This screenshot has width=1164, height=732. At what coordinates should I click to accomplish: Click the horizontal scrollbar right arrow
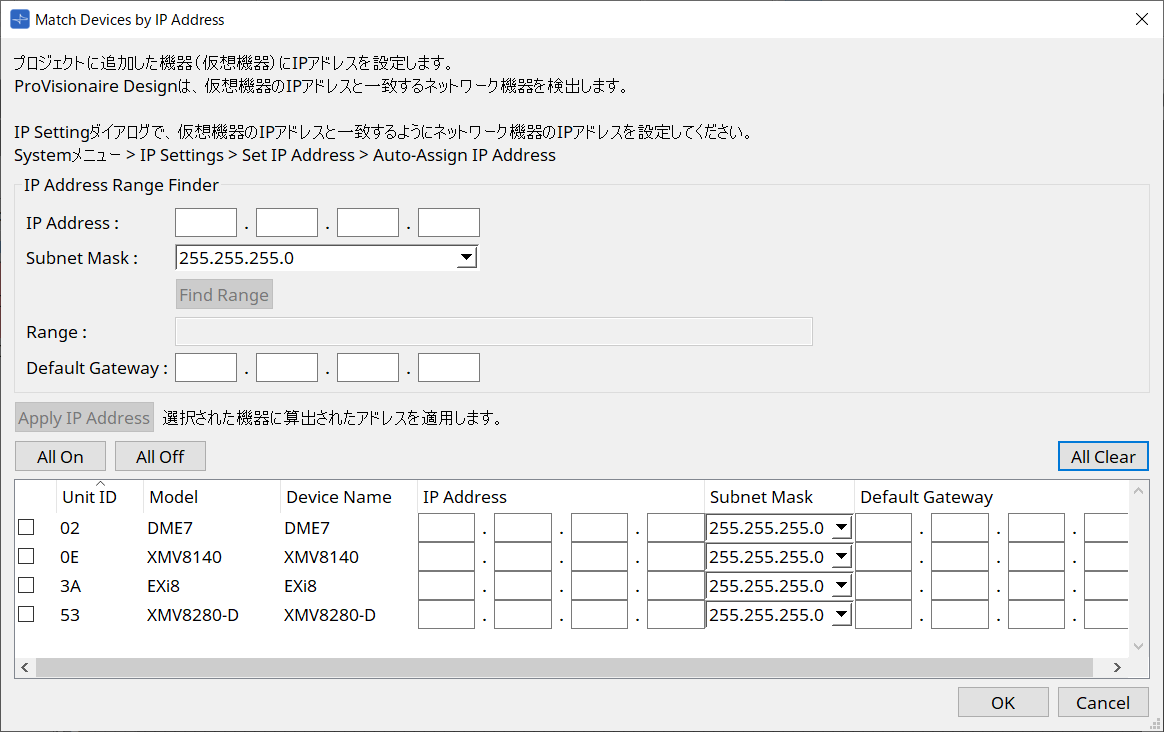[1117, 667]
